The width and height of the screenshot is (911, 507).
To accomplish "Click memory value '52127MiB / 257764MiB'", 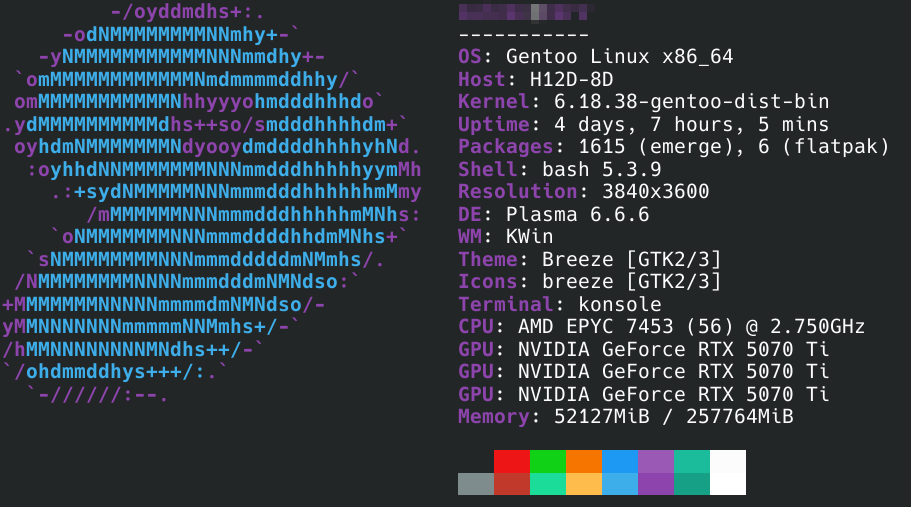I will pyautogui.click(x=673, y=417).
